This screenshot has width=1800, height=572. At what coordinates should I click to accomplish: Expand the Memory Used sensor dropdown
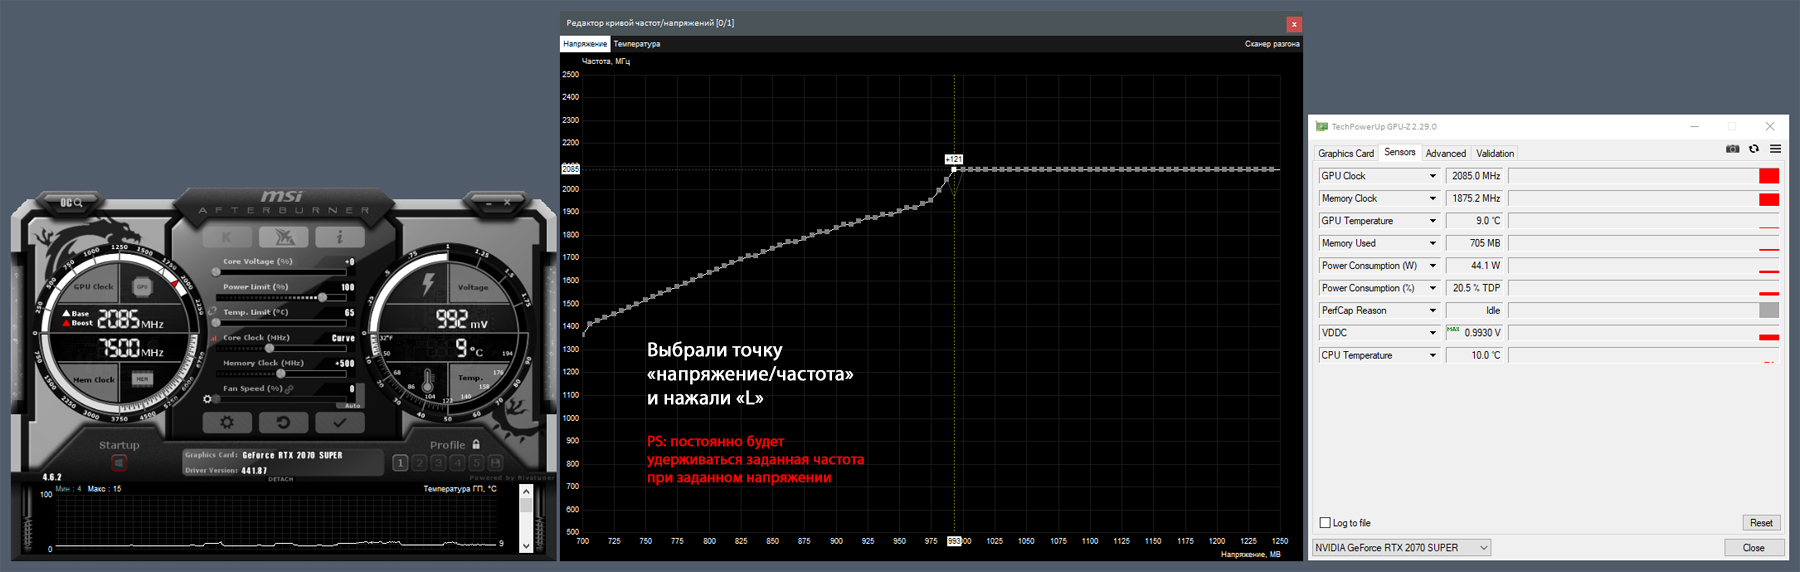coord(1432,243)
